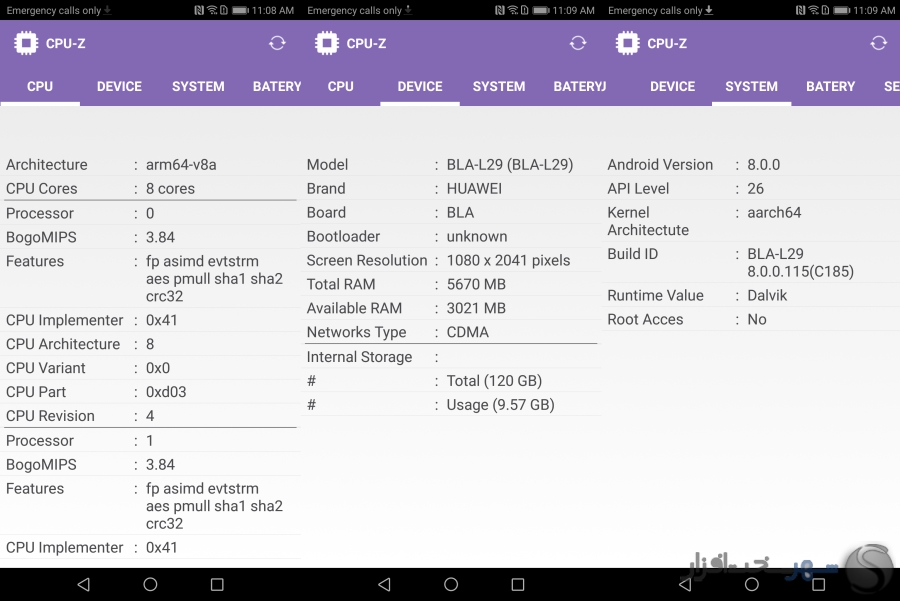The width and height of the screenshot is (900, 601).
Task: Click the 11:08 AM clock in the status bar
Action: pyautogui.click(x=273, y=10)
